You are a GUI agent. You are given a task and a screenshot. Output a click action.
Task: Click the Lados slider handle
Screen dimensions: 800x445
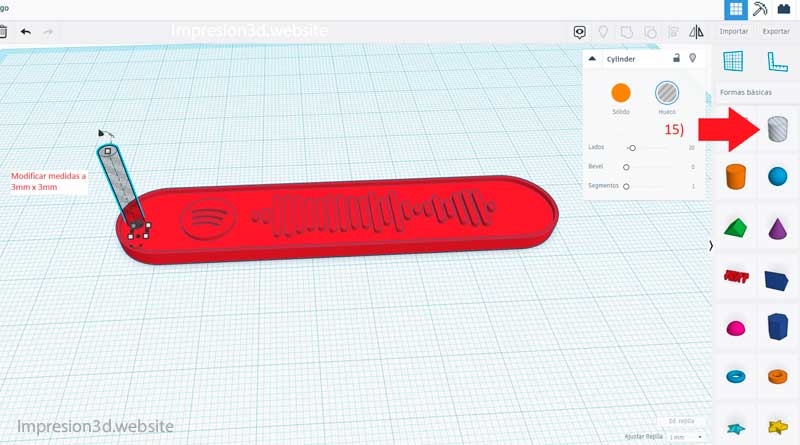632,148
